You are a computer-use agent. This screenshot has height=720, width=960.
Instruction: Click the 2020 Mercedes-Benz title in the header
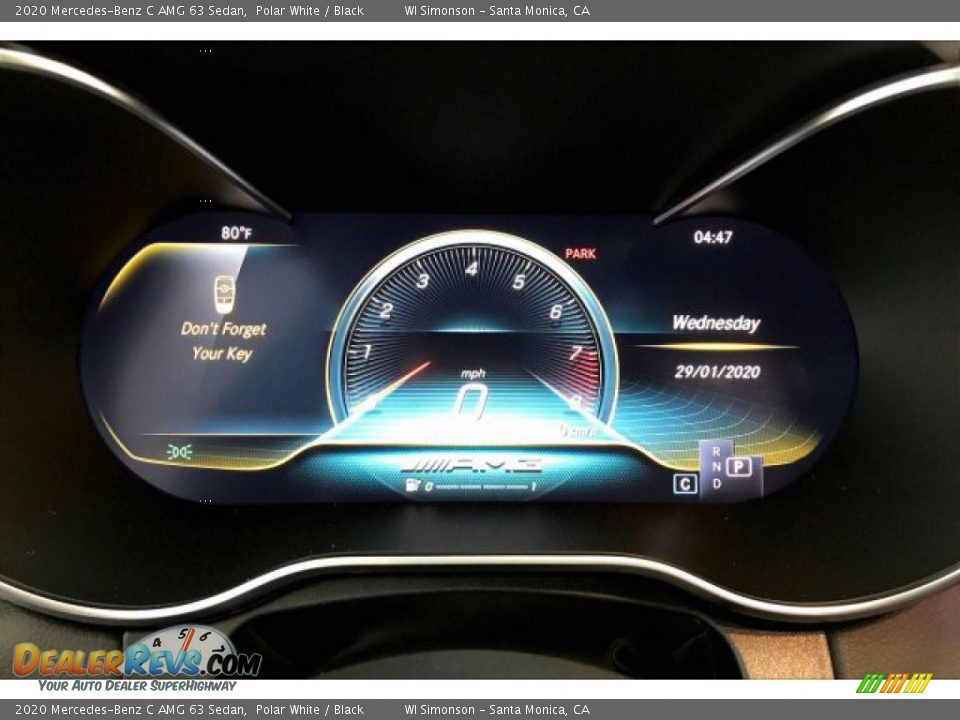coord(130,10)
